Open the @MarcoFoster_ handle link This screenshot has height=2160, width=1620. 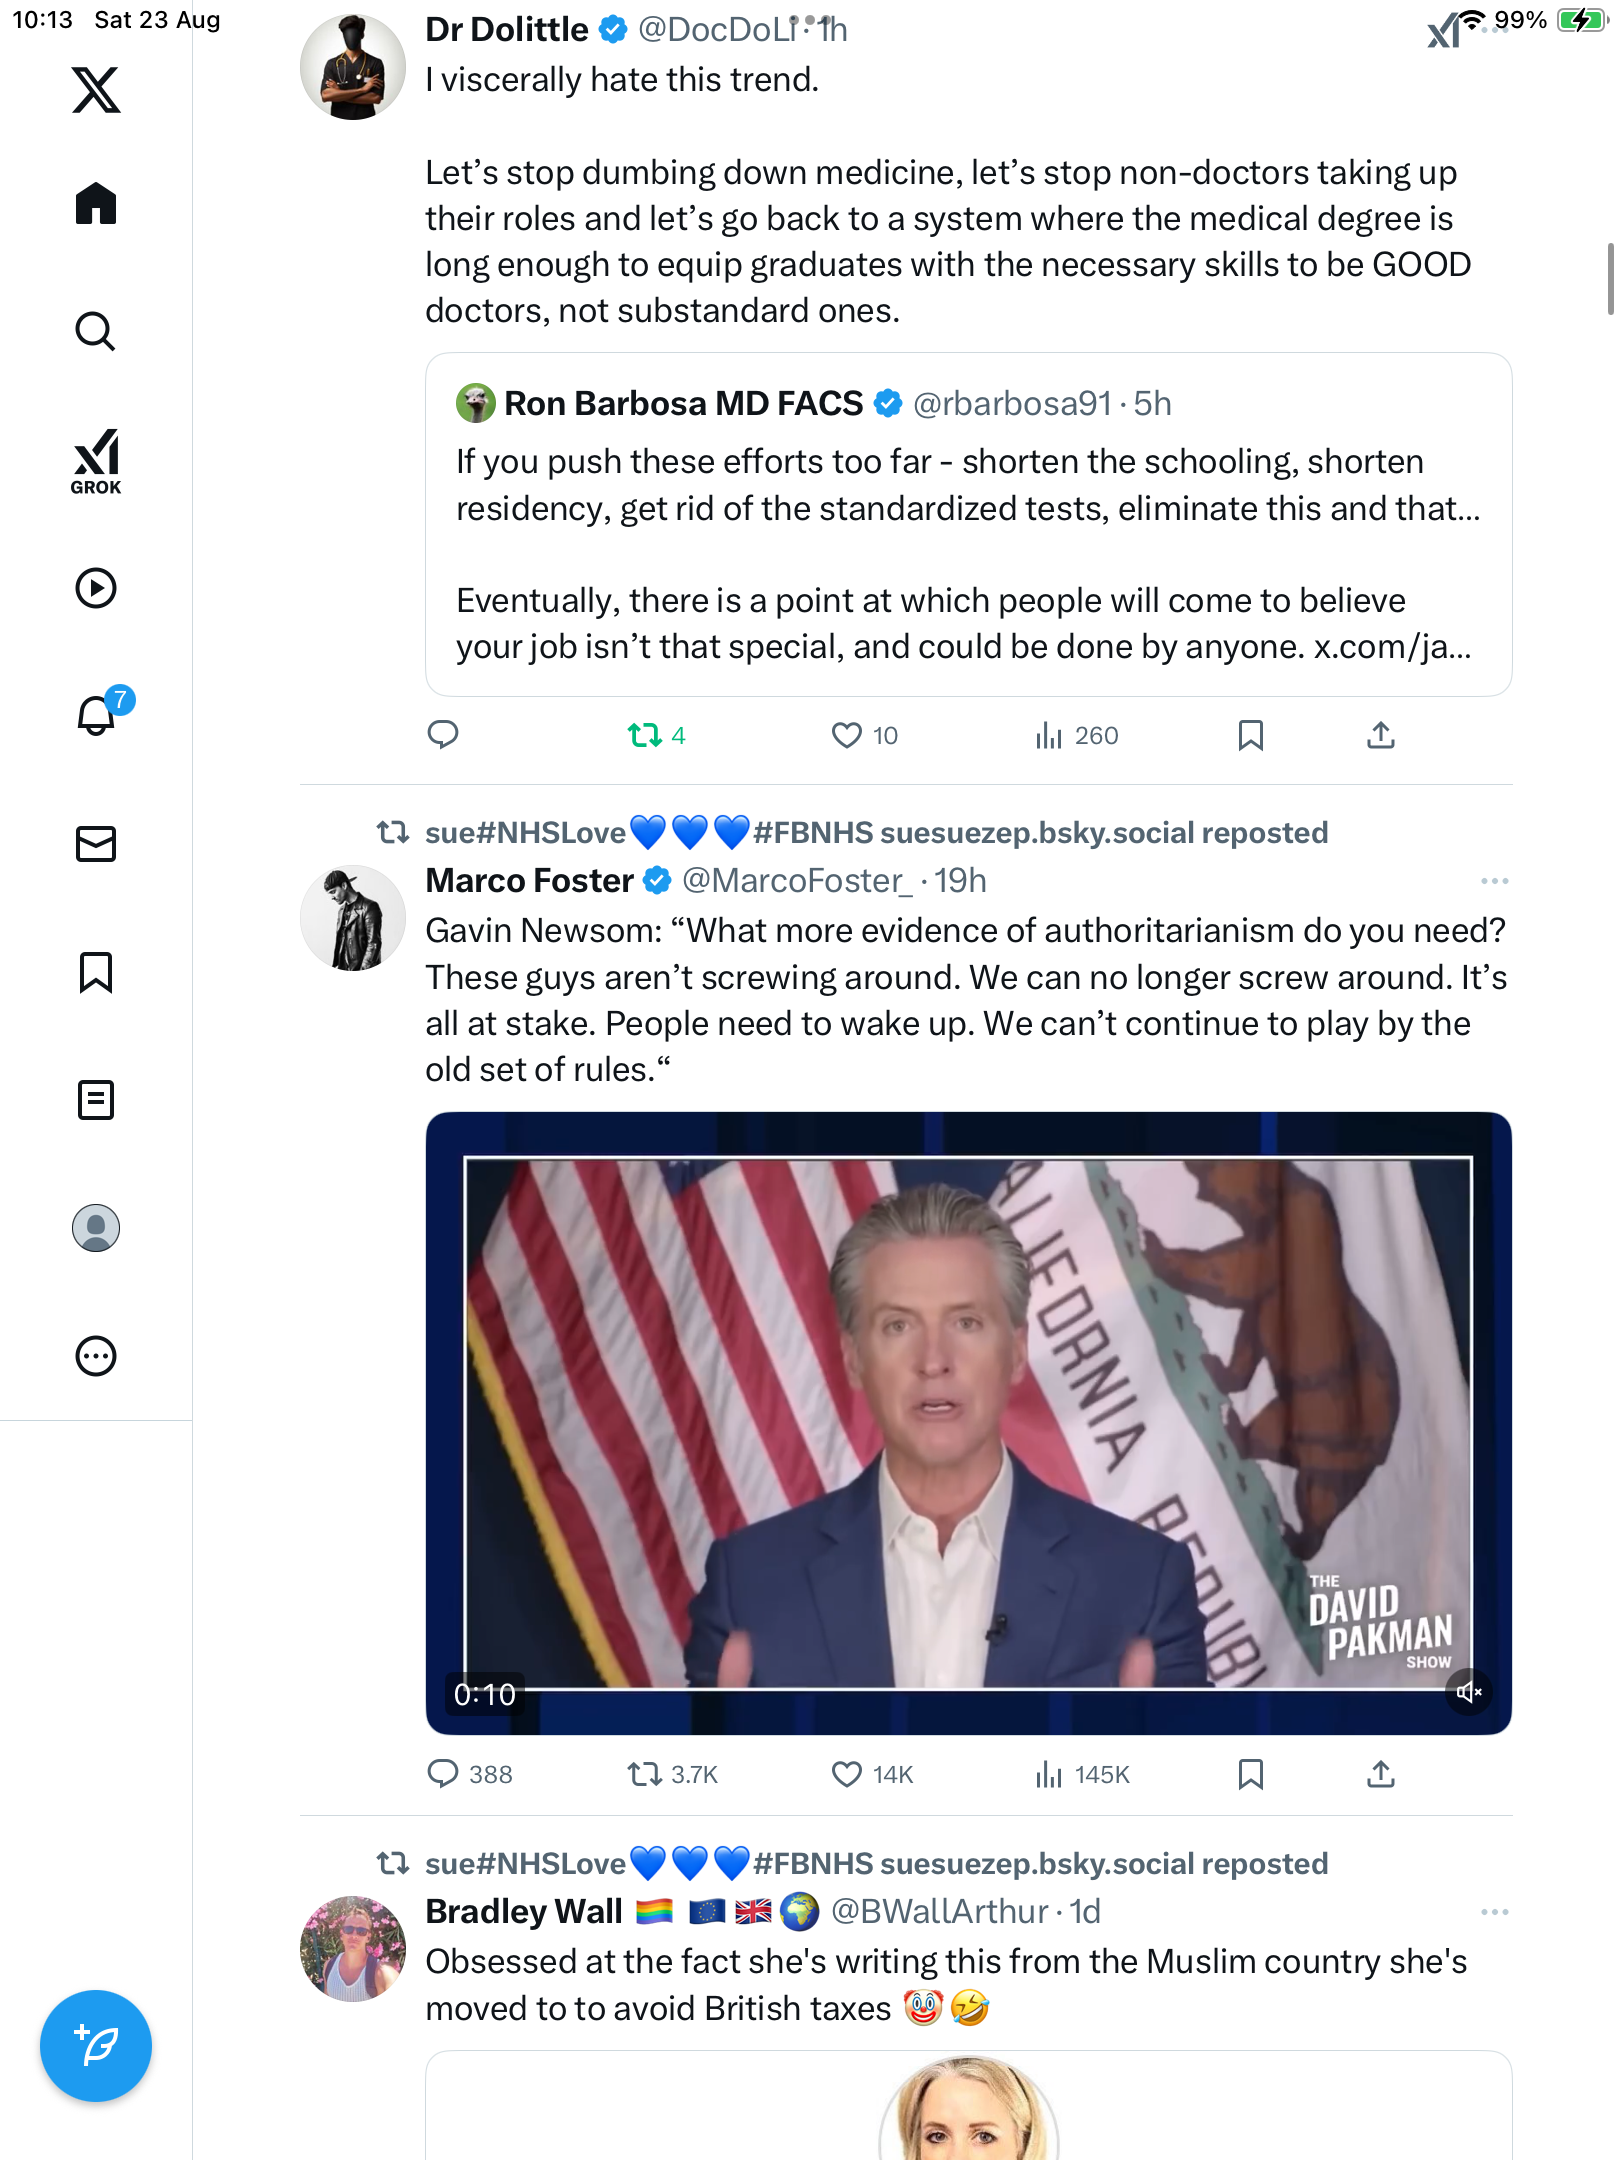tap(797, 881)
